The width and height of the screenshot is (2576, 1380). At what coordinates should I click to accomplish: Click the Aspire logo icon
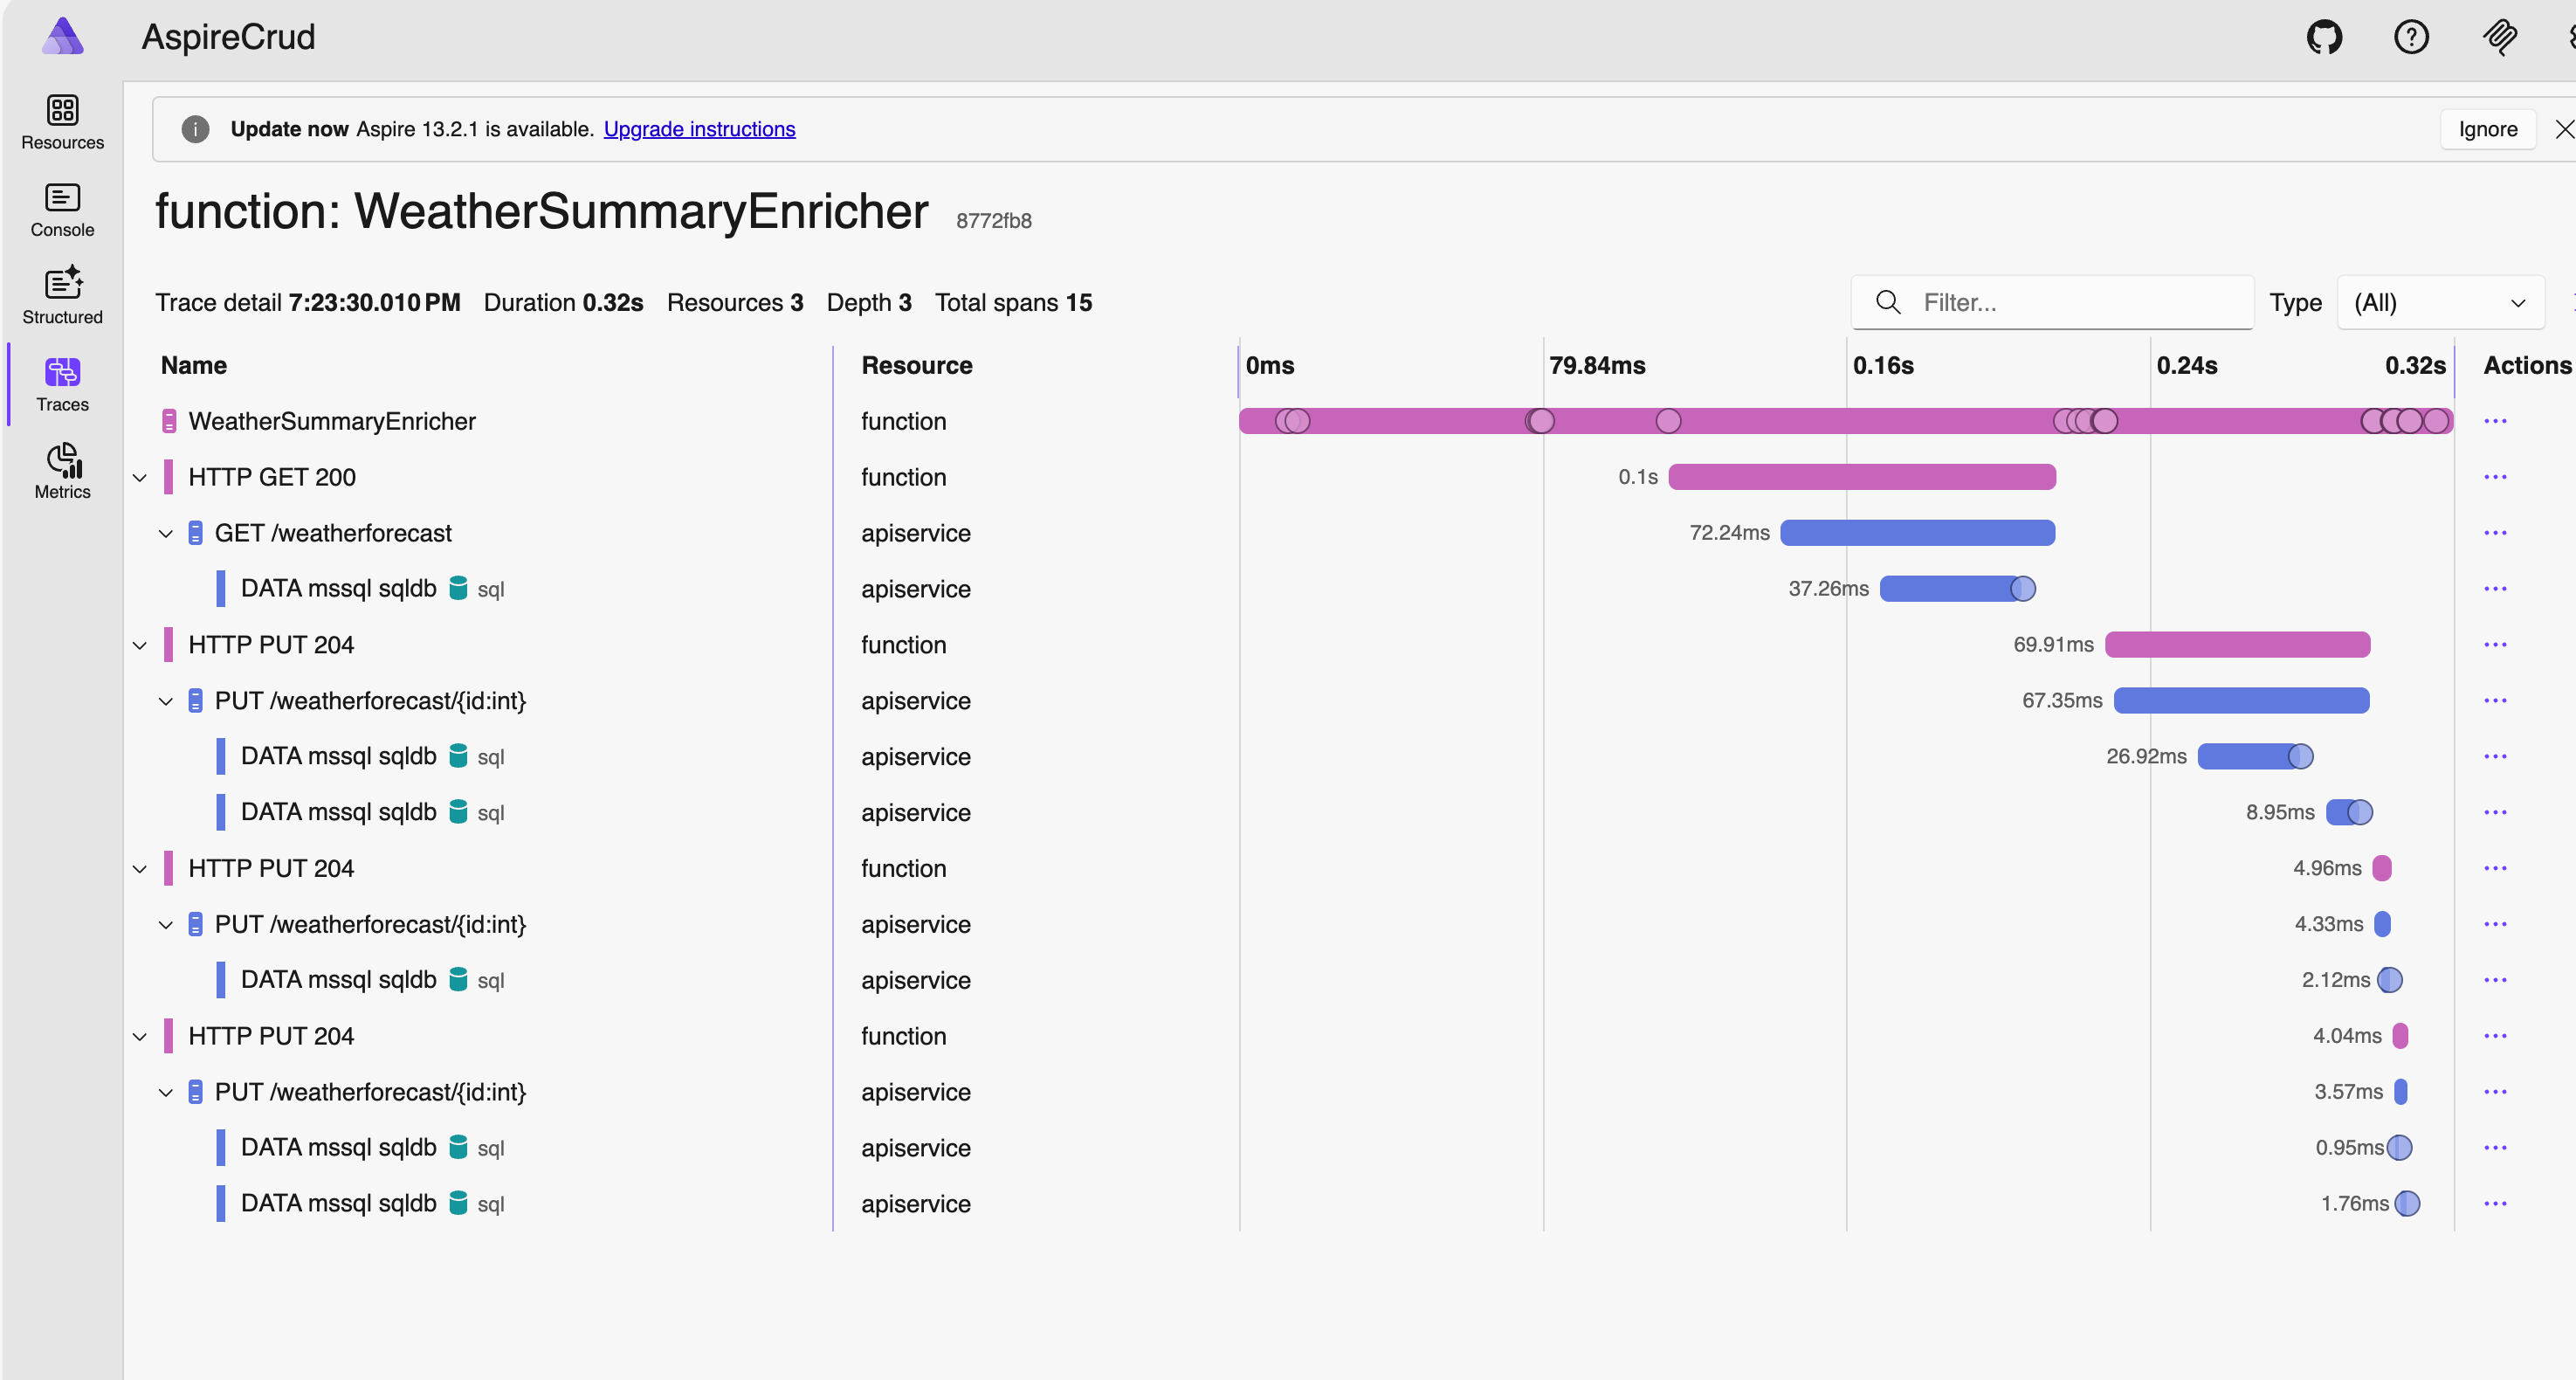(63, 36)
